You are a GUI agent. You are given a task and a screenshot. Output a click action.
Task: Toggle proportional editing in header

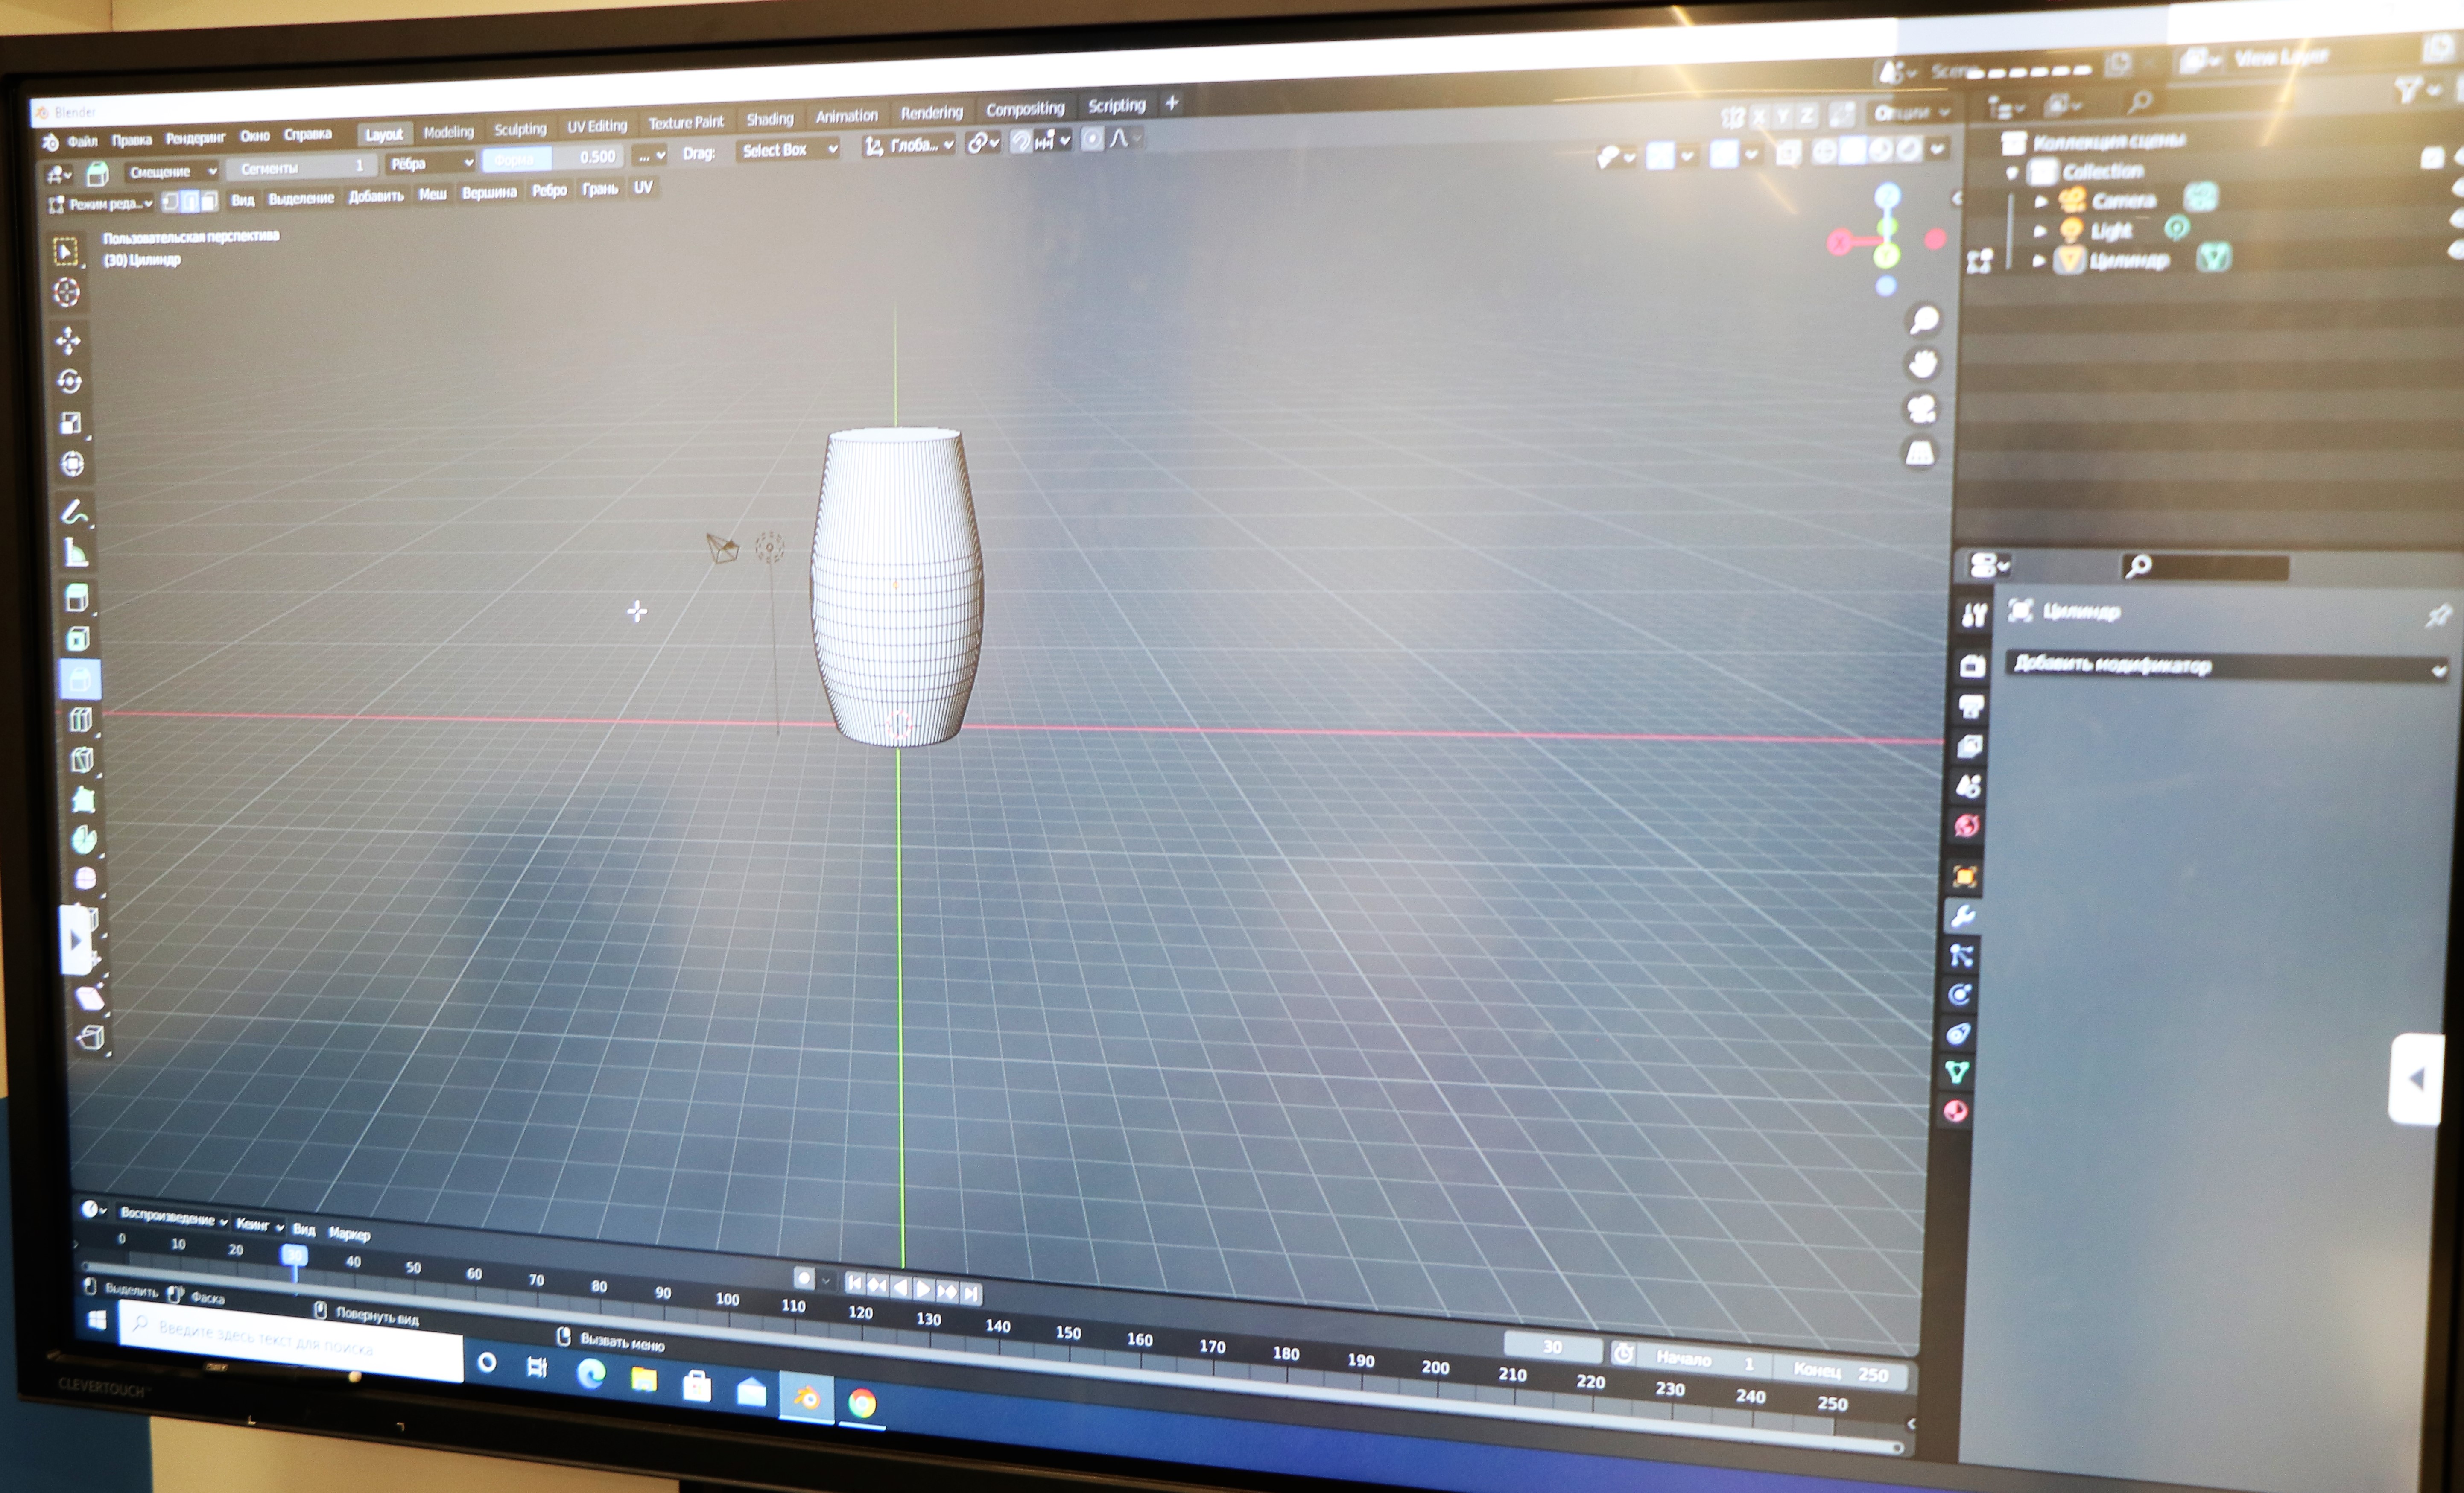coord(1092,139)
